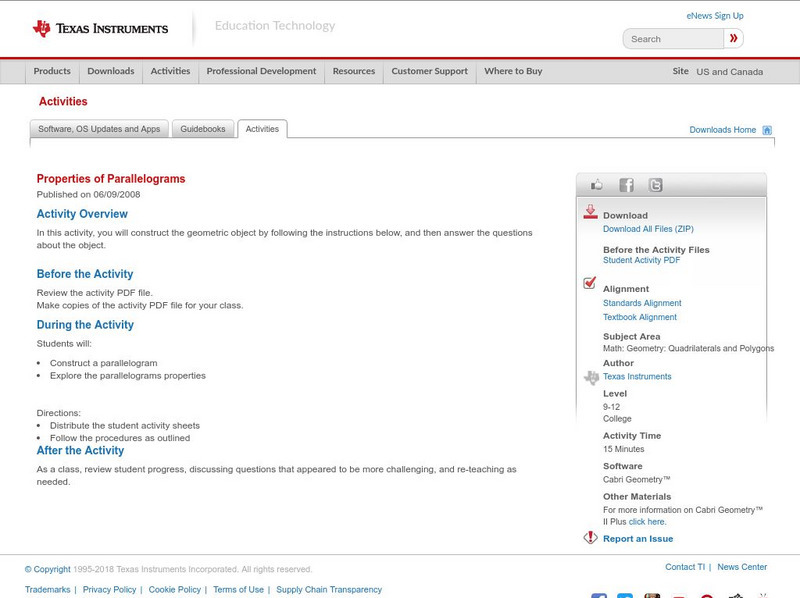Image resolution: width=800 pixels, height=598 pixels.
Task: Click the Standards Alignment link
Action: pos(642,303)
